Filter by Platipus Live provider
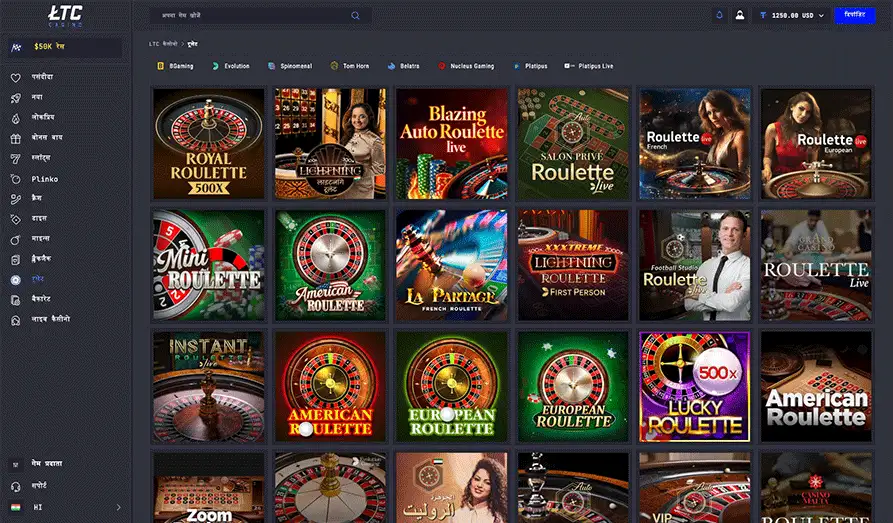 [x=588, y=66]
